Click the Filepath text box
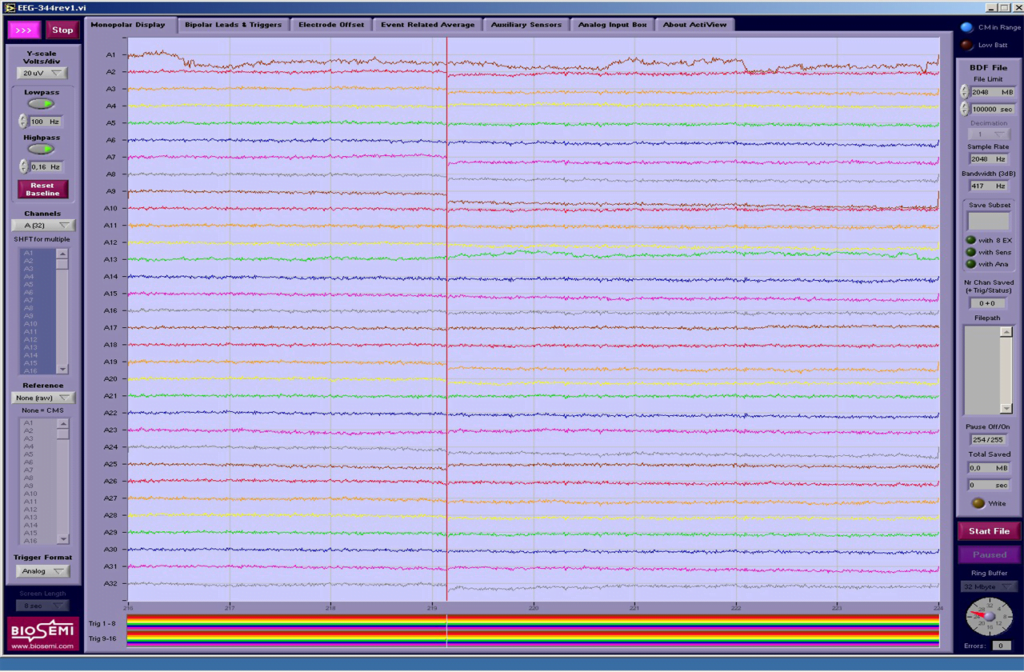This screenshot has height=672, width=1024. 982,370
